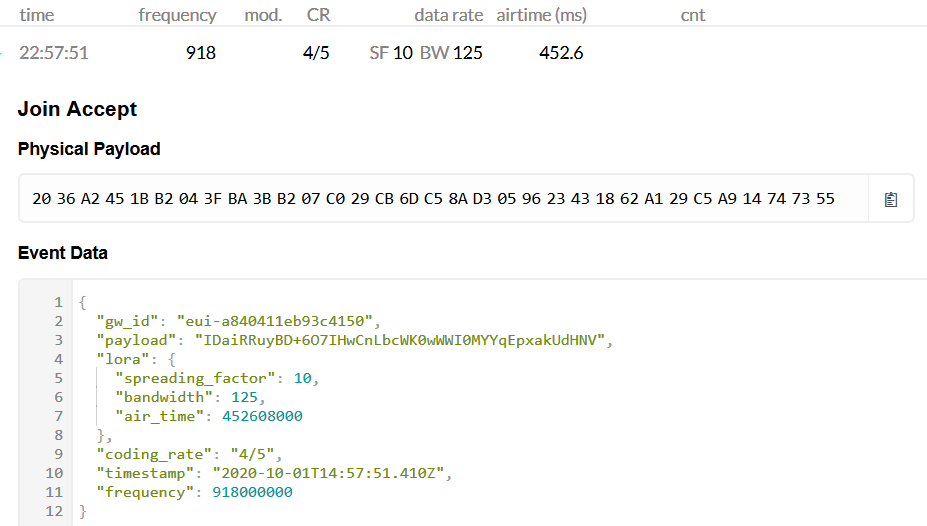This screenshot has height=526, width=927.
Task: Click the 452.6 airtime value
Action: [x=561, y=53]
